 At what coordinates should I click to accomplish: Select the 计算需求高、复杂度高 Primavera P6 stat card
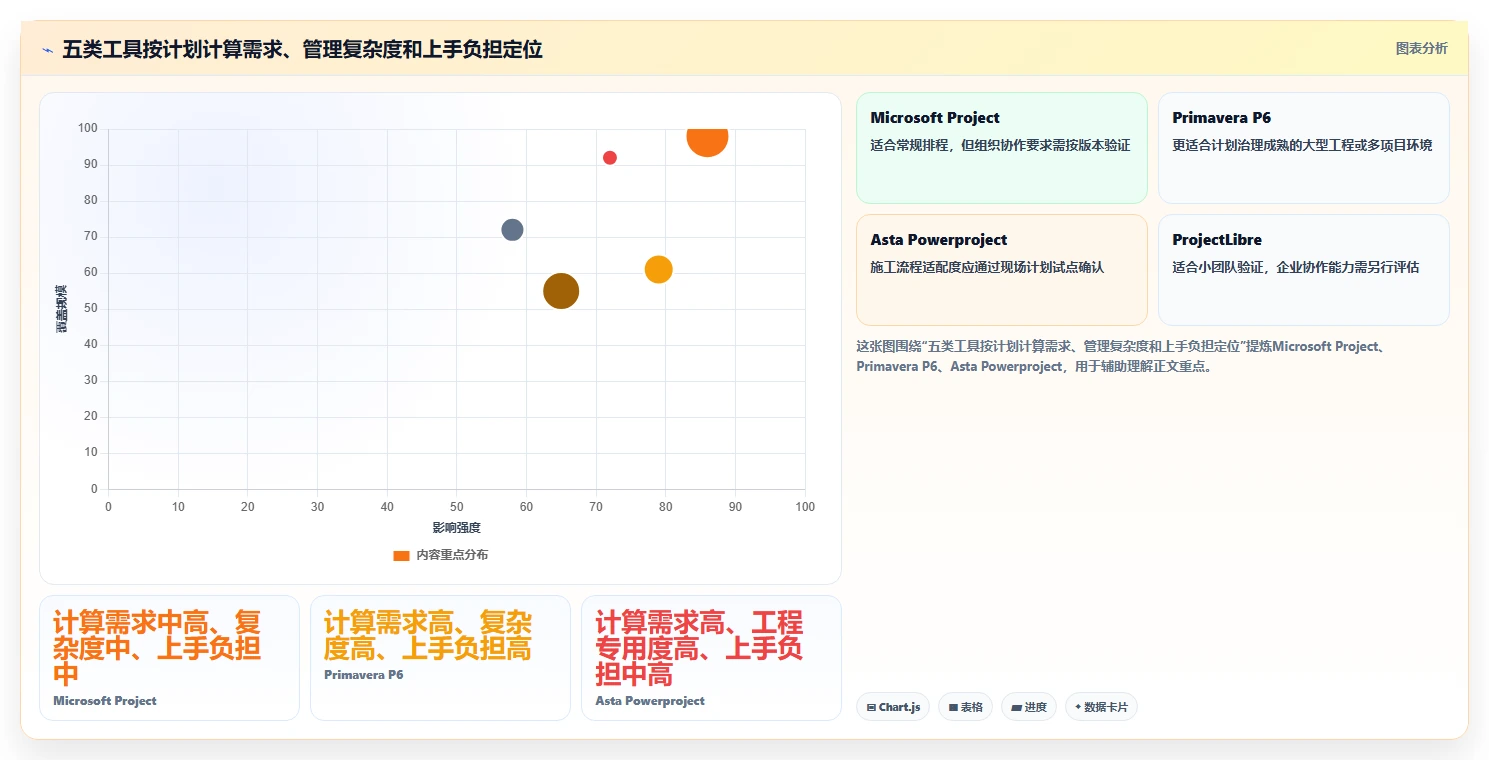pos(440,658)
